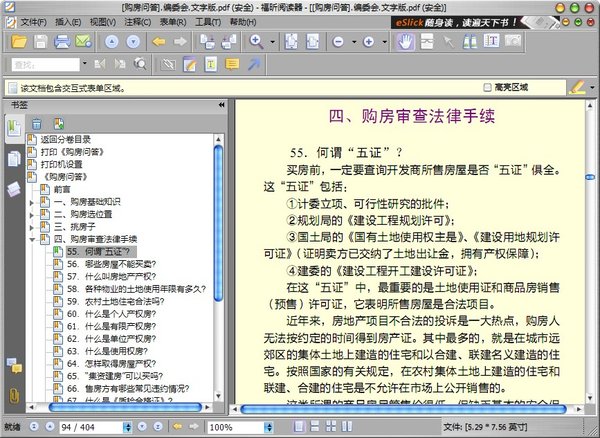600x438 pixels.
Task: Open the zoom out dropdown arrow
Action: (354, 42)
